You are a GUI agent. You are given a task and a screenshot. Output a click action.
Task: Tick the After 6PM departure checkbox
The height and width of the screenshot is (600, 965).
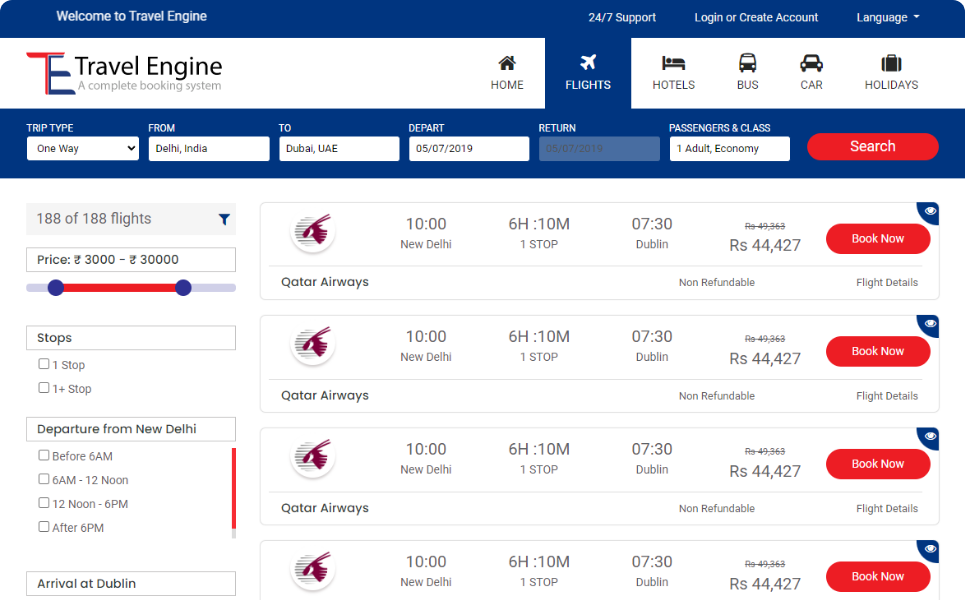[x=44, y=526]
